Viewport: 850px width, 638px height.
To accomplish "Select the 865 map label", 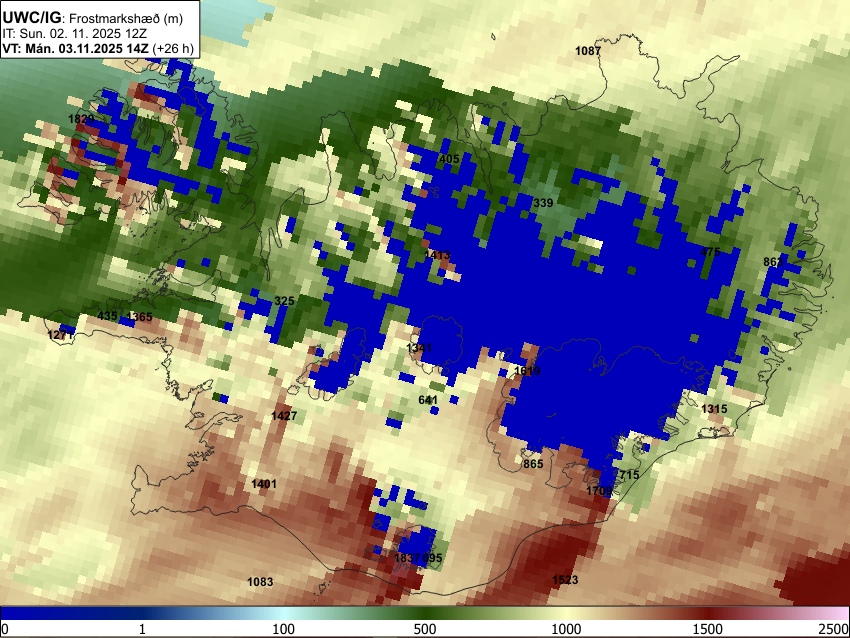I will tap(533, 463).
